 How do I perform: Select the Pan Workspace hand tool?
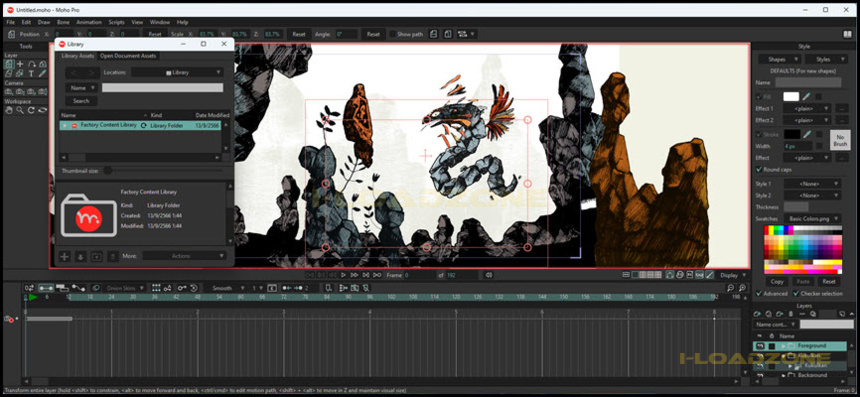9,110
